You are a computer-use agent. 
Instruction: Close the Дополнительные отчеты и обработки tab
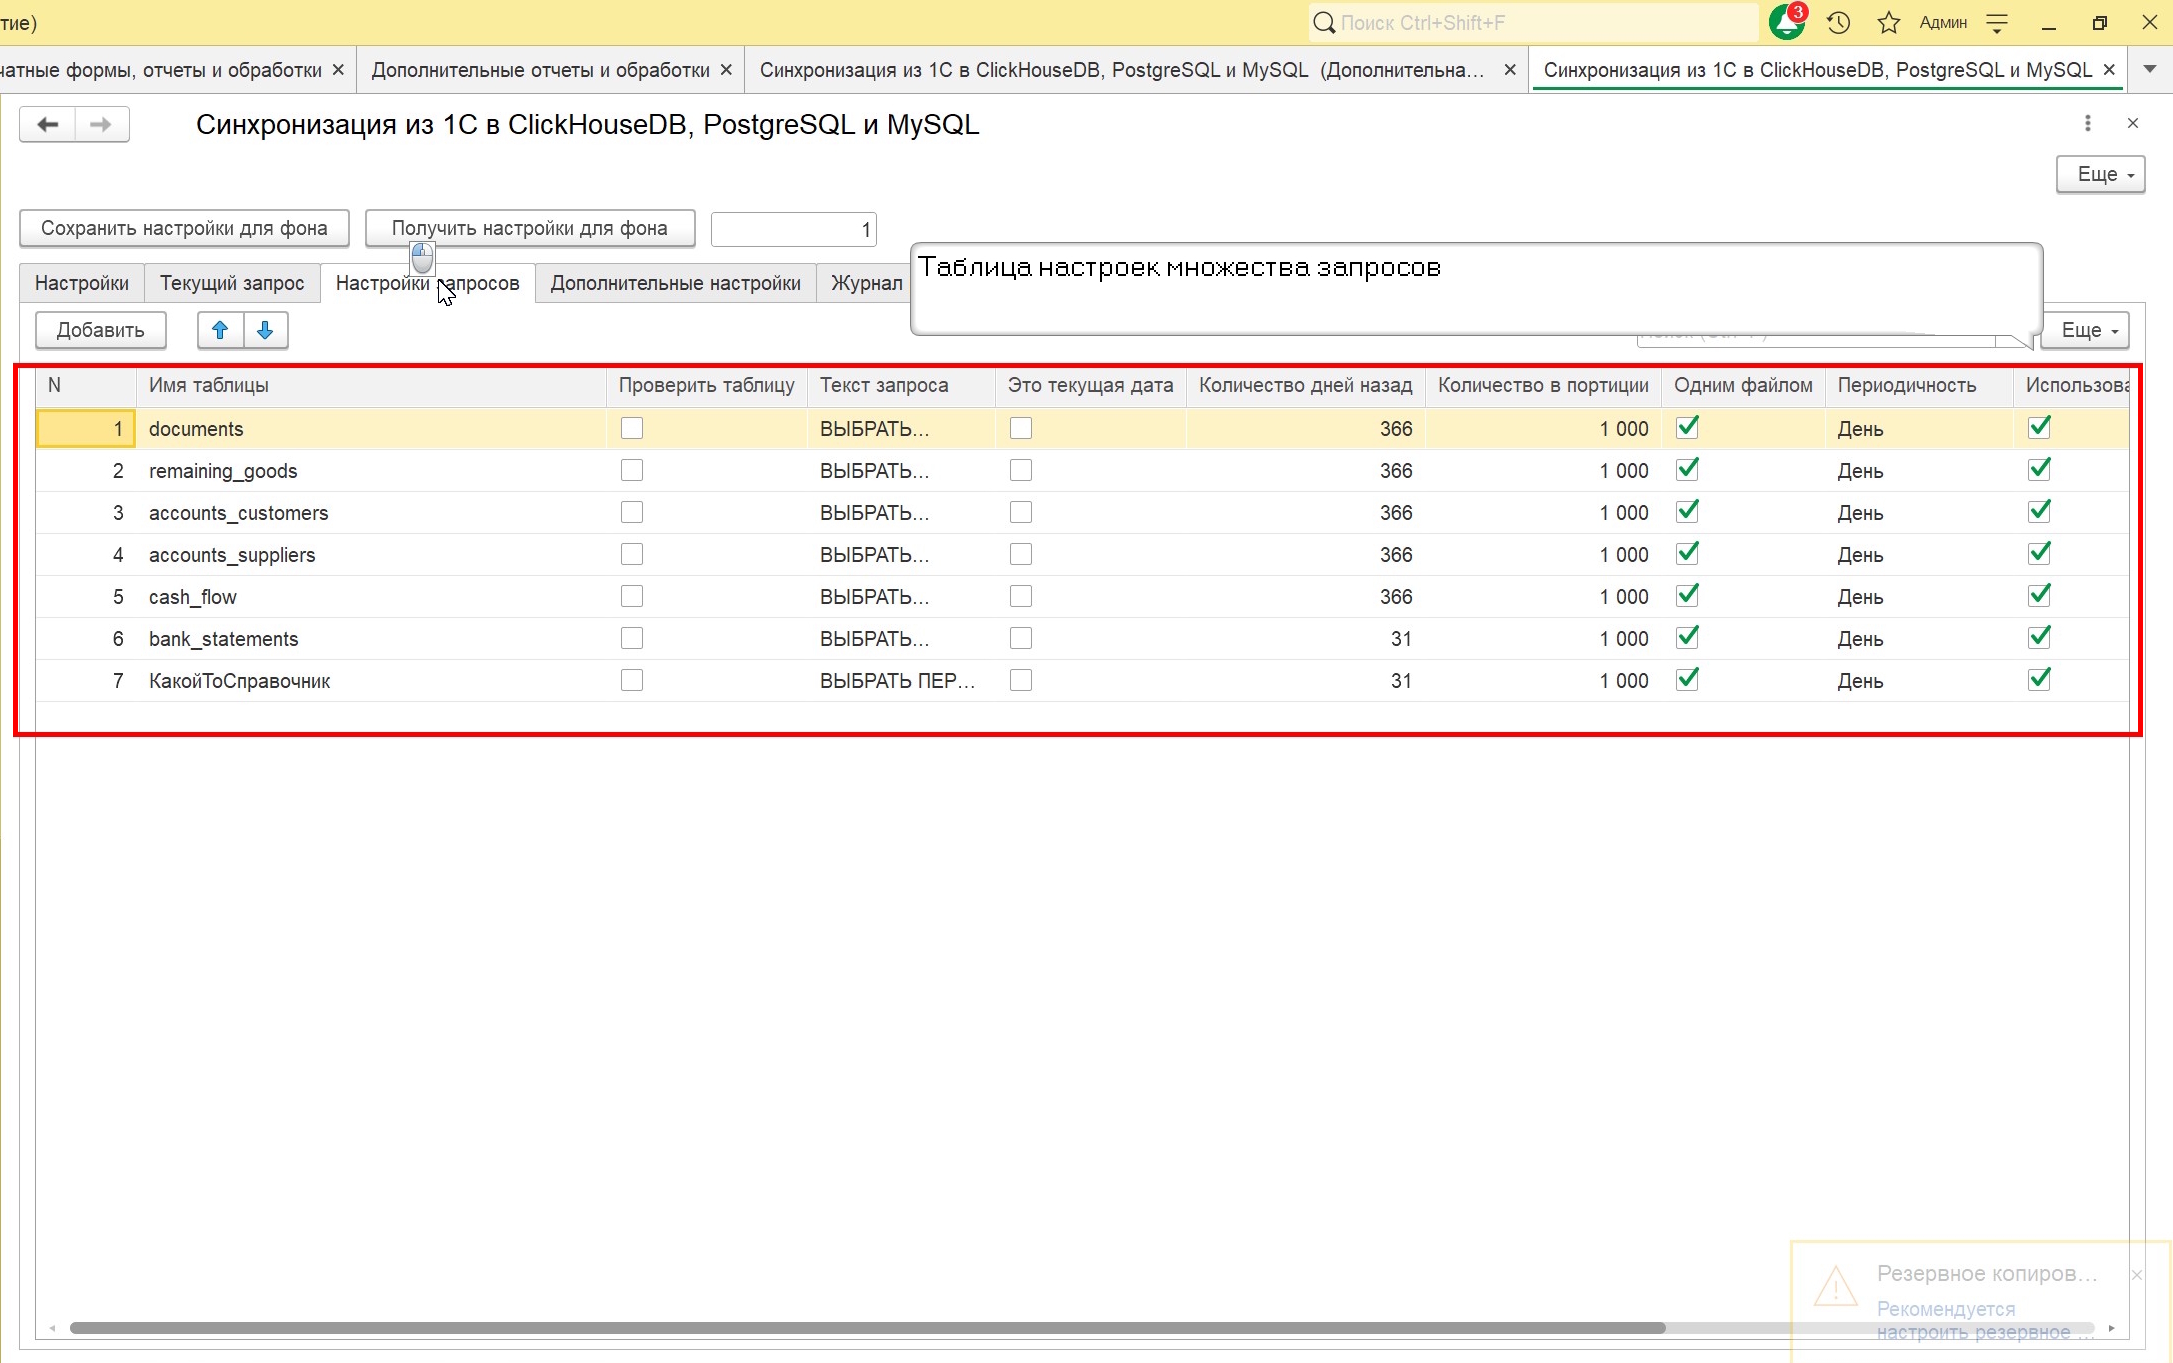click(727, 70)
